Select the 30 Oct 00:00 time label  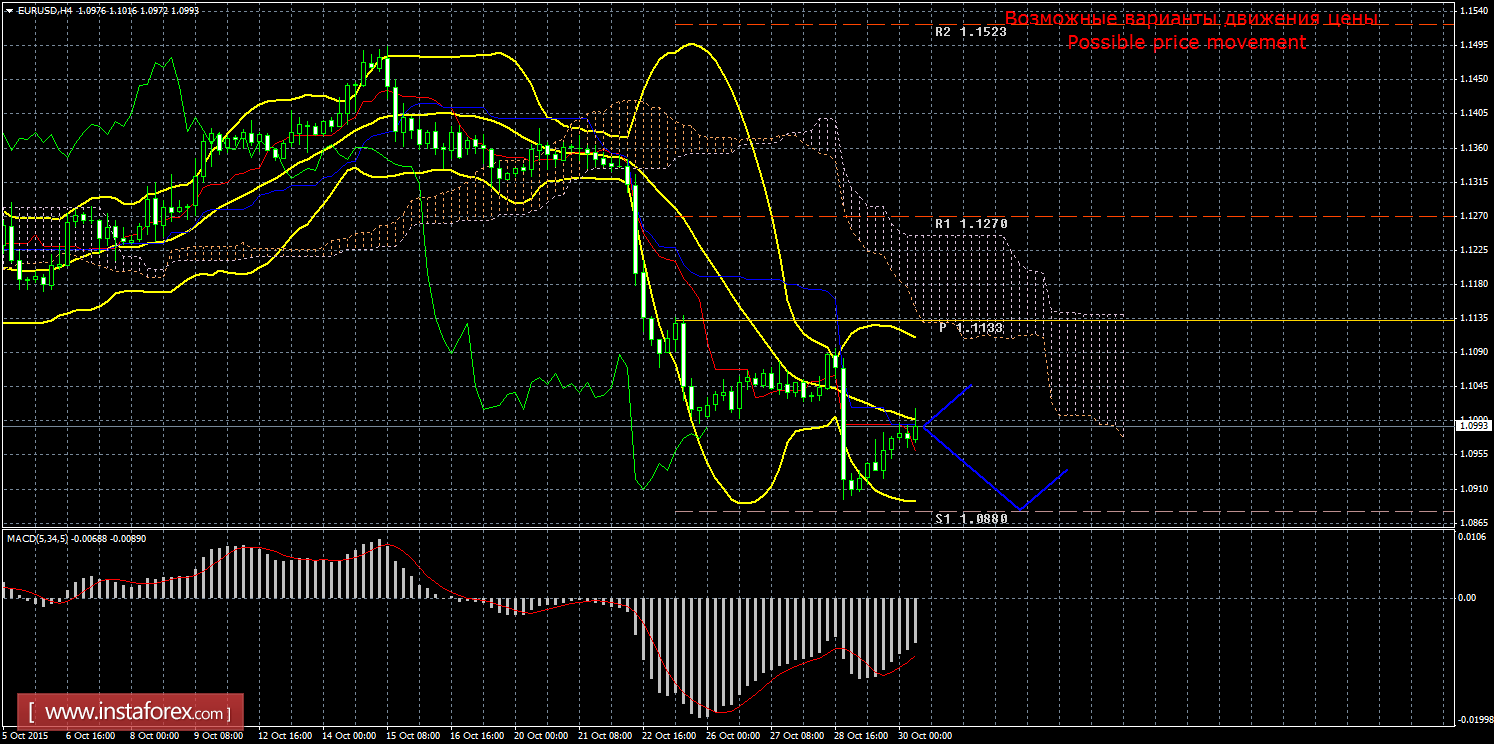925,735
